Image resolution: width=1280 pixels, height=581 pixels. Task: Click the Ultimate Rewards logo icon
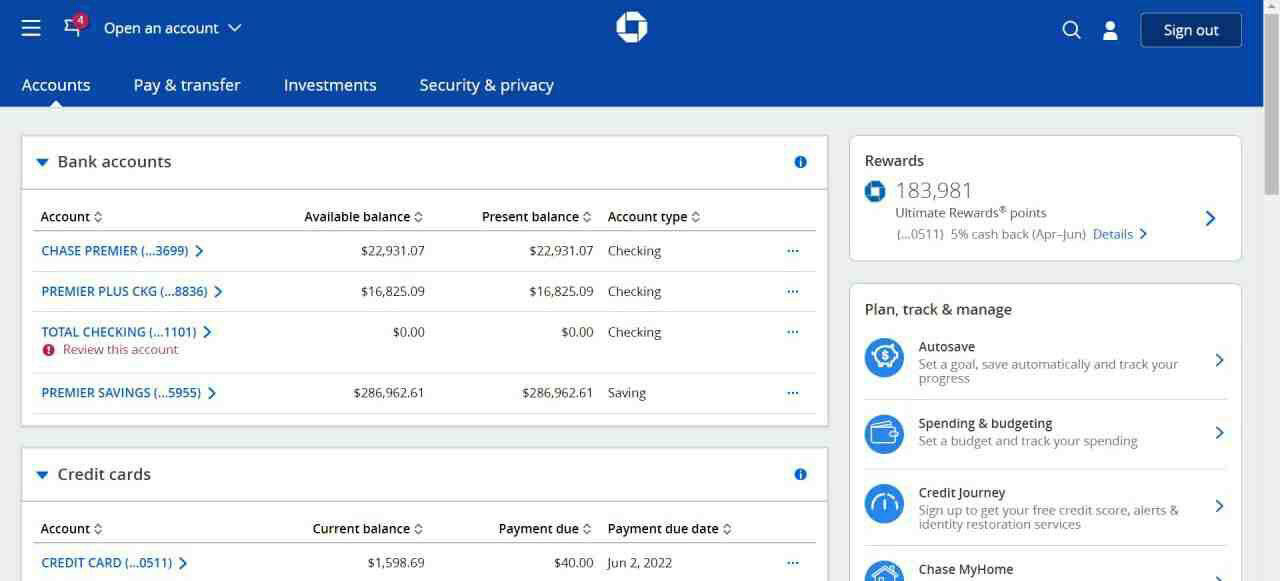click(x=875, y=190)
